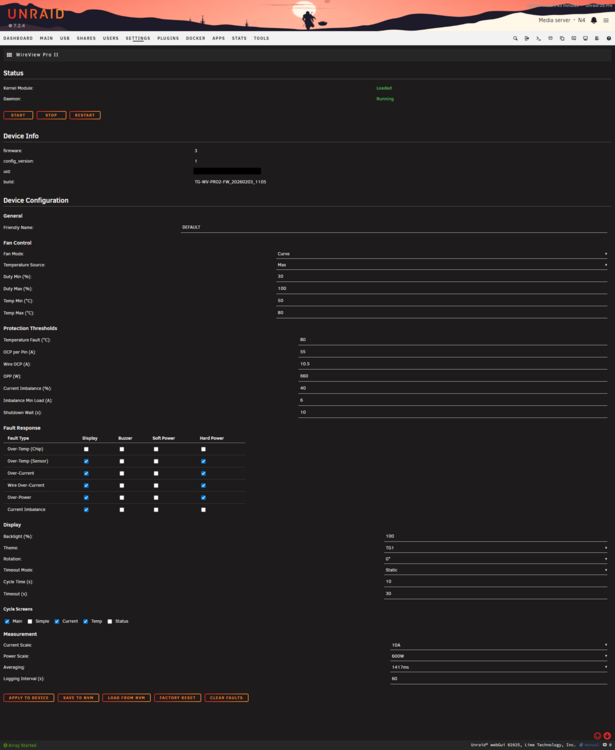Open the log file icon

coord(597,38)
